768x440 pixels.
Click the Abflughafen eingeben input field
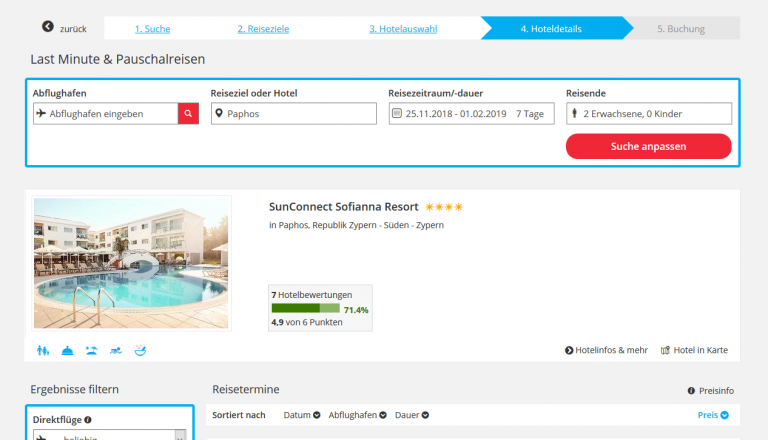point(106,114)
